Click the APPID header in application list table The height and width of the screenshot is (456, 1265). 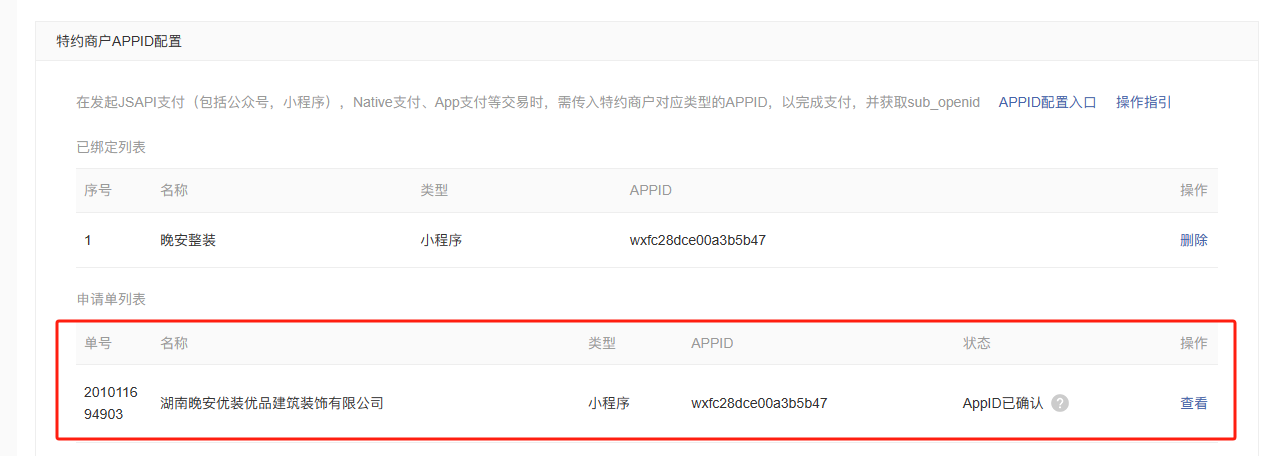coord(712,343)
